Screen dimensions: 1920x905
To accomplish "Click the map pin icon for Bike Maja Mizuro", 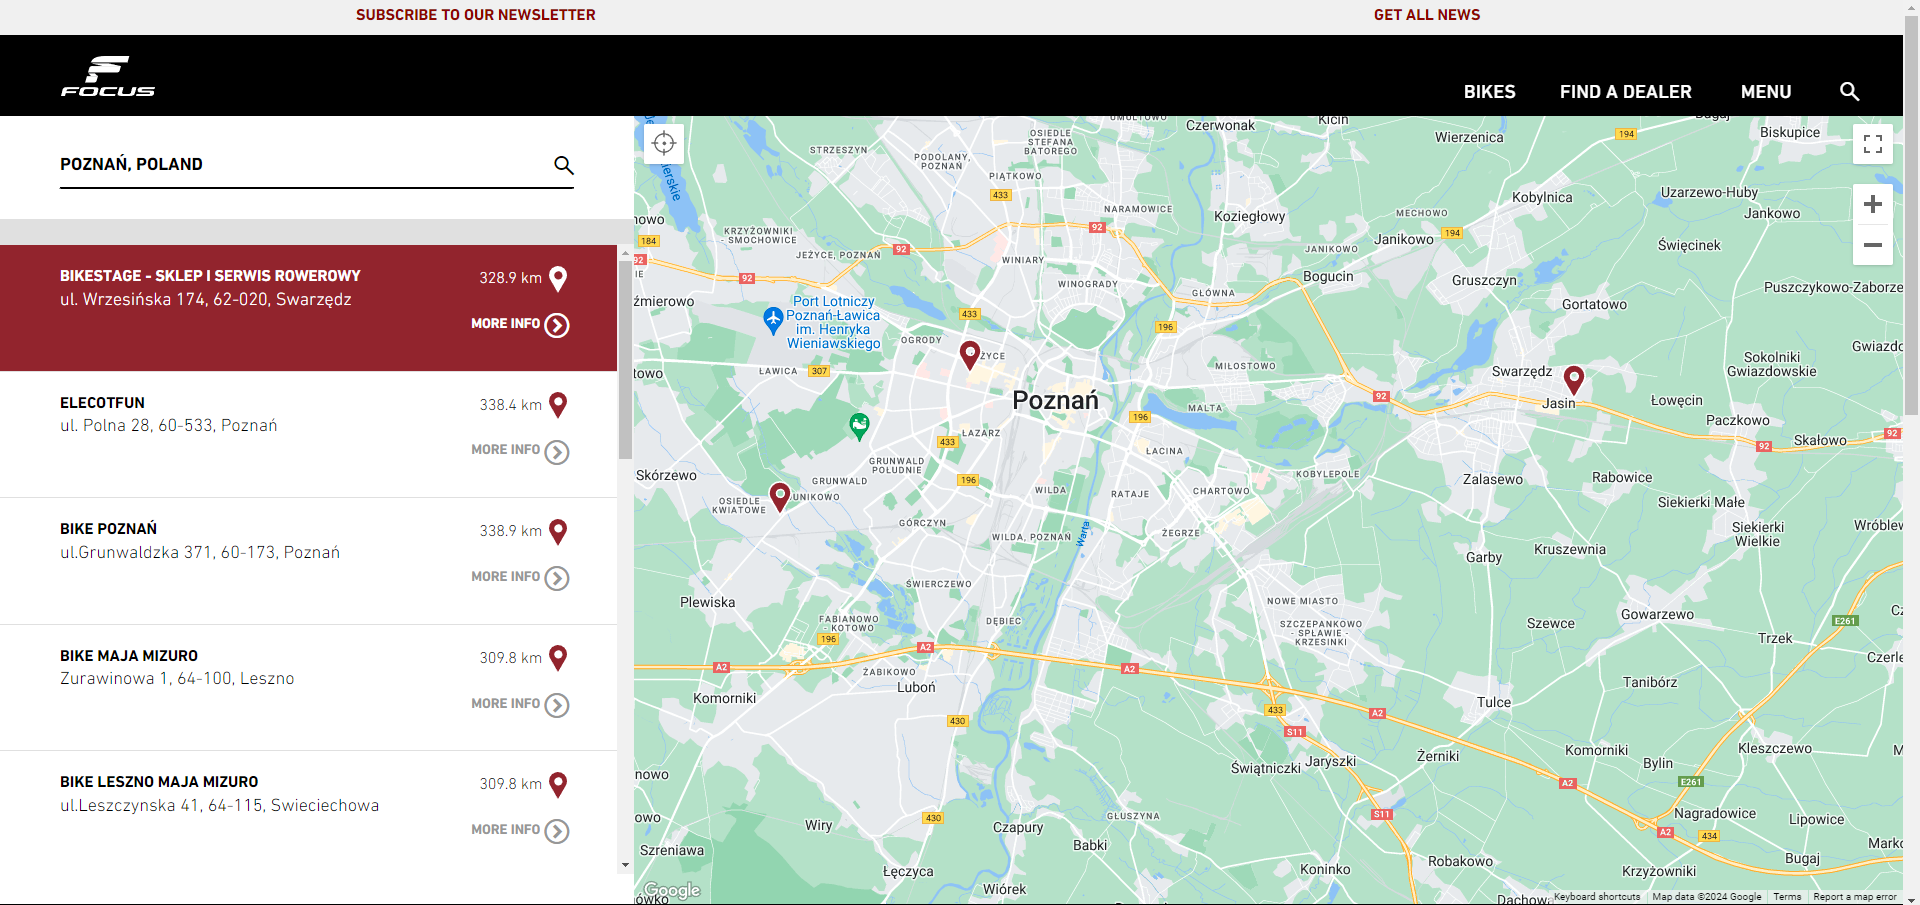I will (x=559, y=658).
